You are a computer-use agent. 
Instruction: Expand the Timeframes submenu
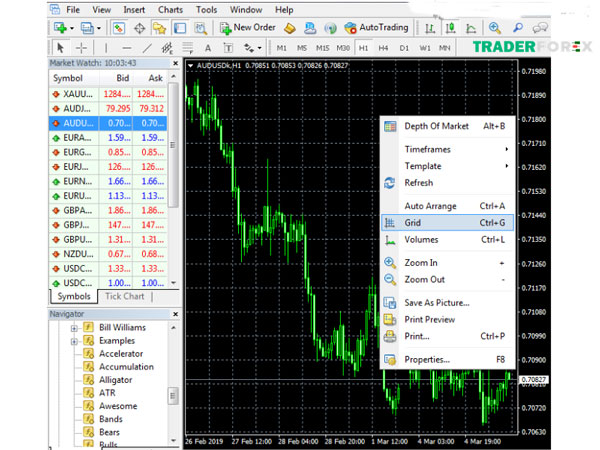click(447, 149)
